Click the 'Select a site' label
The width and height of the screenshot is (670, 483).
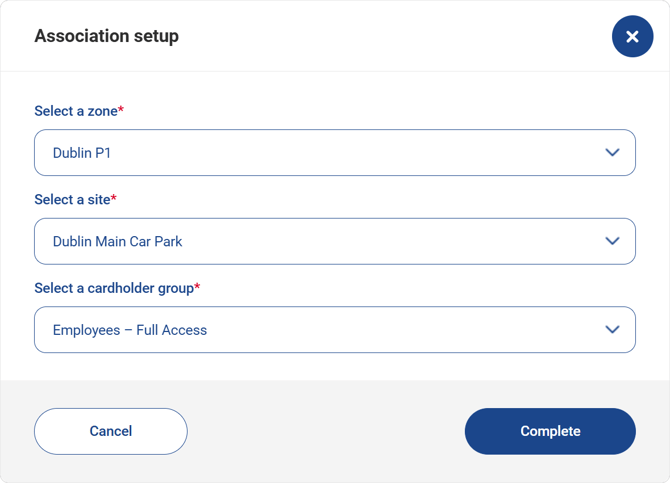click(x=72, y=200)
